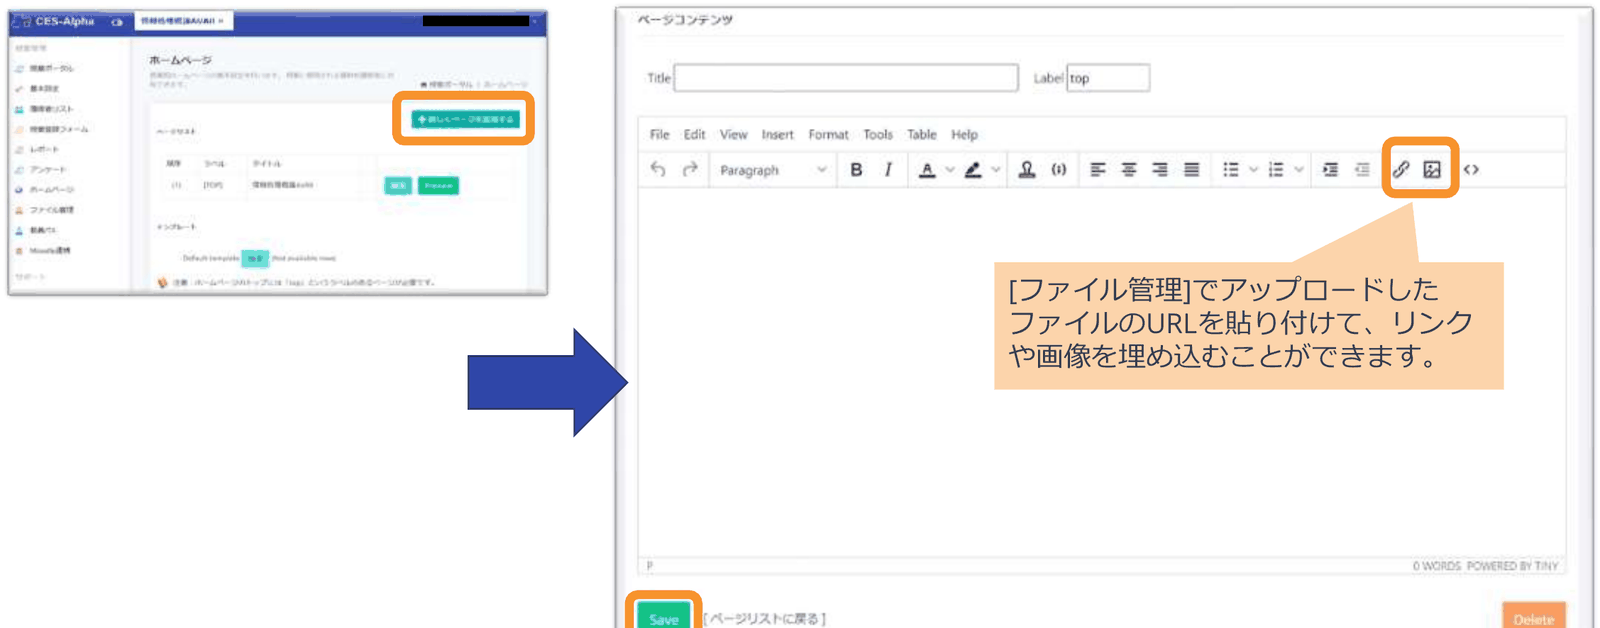Focus the Label field containing top
Viewport: 1600px width, 628px height.
(x=1108, y=78)
